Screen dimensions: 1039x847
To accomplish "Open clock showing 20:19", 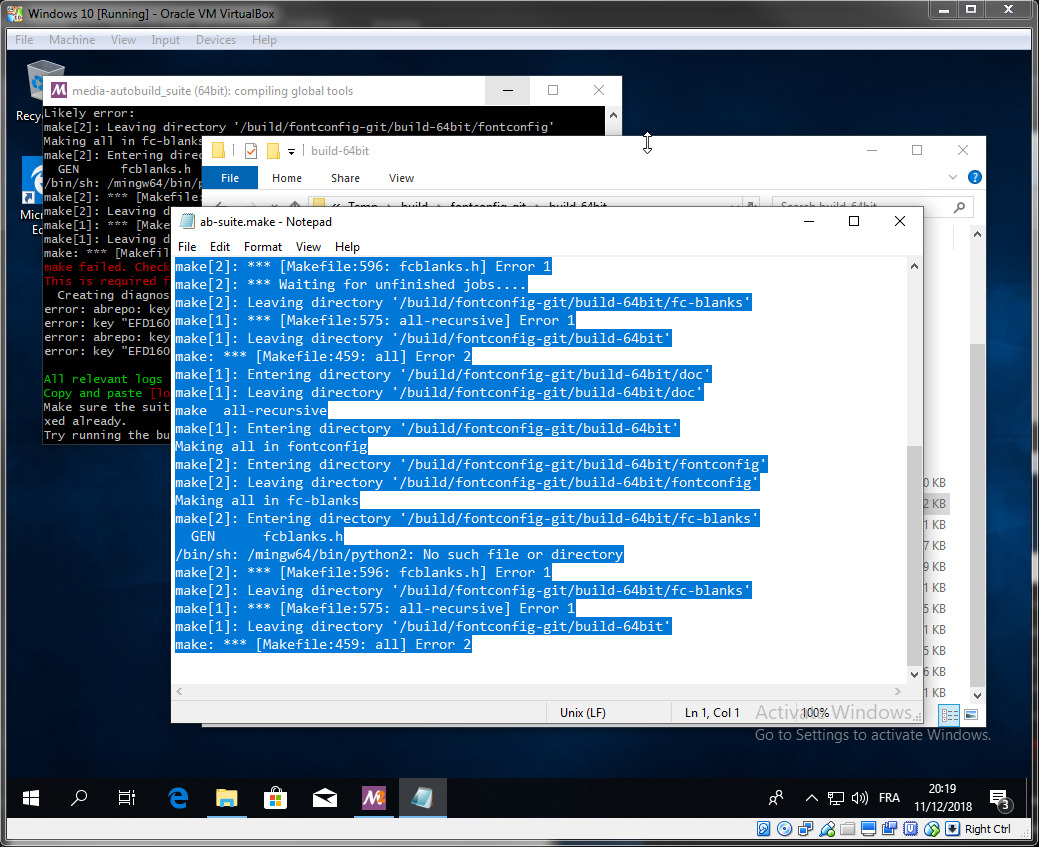I will click(x=943, y=797).
